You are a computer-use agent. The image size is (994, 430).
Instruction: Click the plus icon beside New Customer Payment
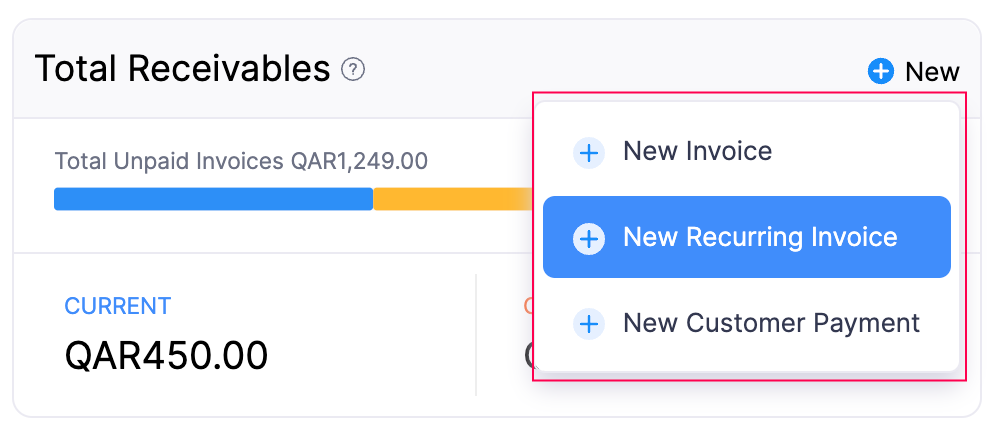click(589, 324)
